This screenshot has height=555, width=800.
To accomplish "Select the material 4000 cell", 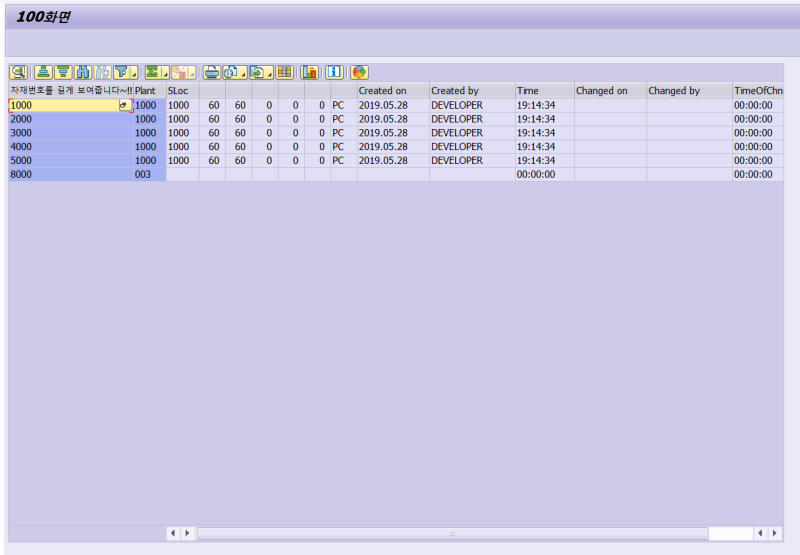I will click(71, 146).
